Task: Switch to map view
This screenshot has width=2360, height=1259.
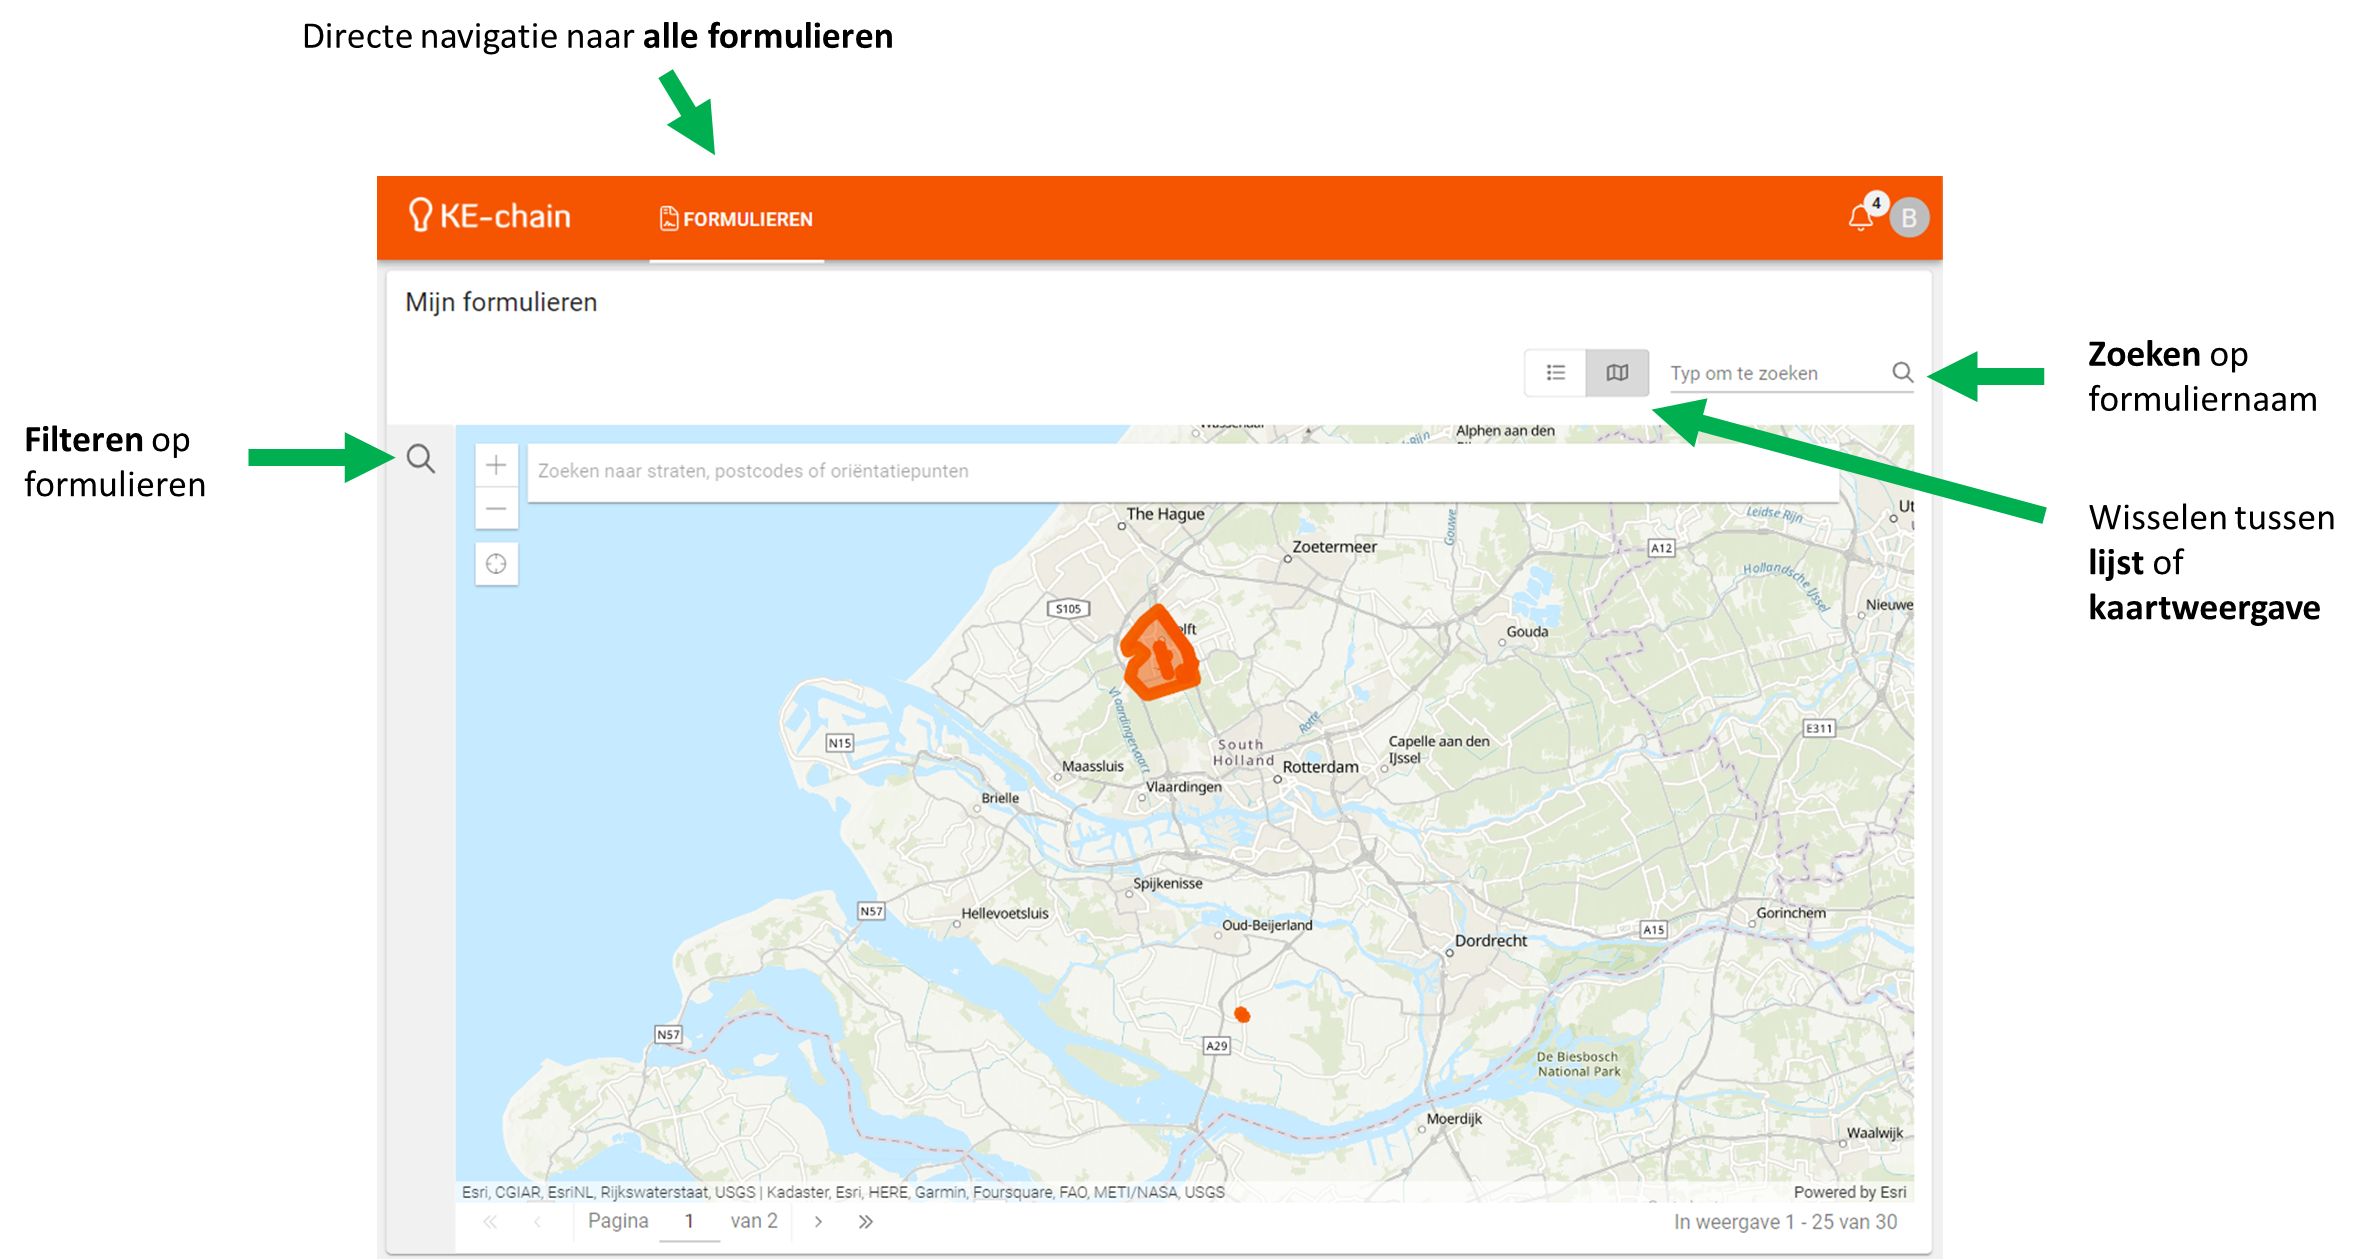Action: tap(1617, 373)
